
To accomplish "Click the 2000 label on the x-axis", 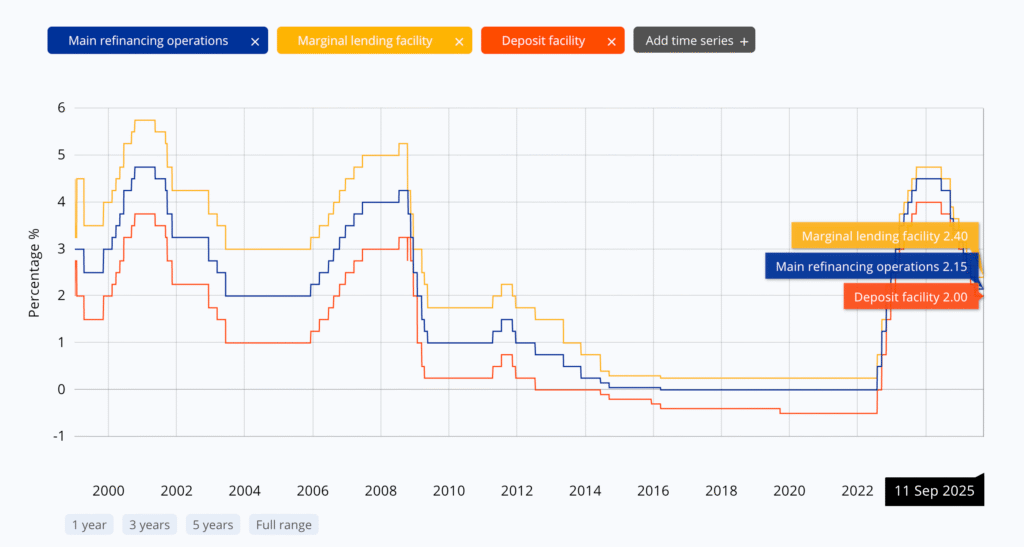I will pos(108,491).
